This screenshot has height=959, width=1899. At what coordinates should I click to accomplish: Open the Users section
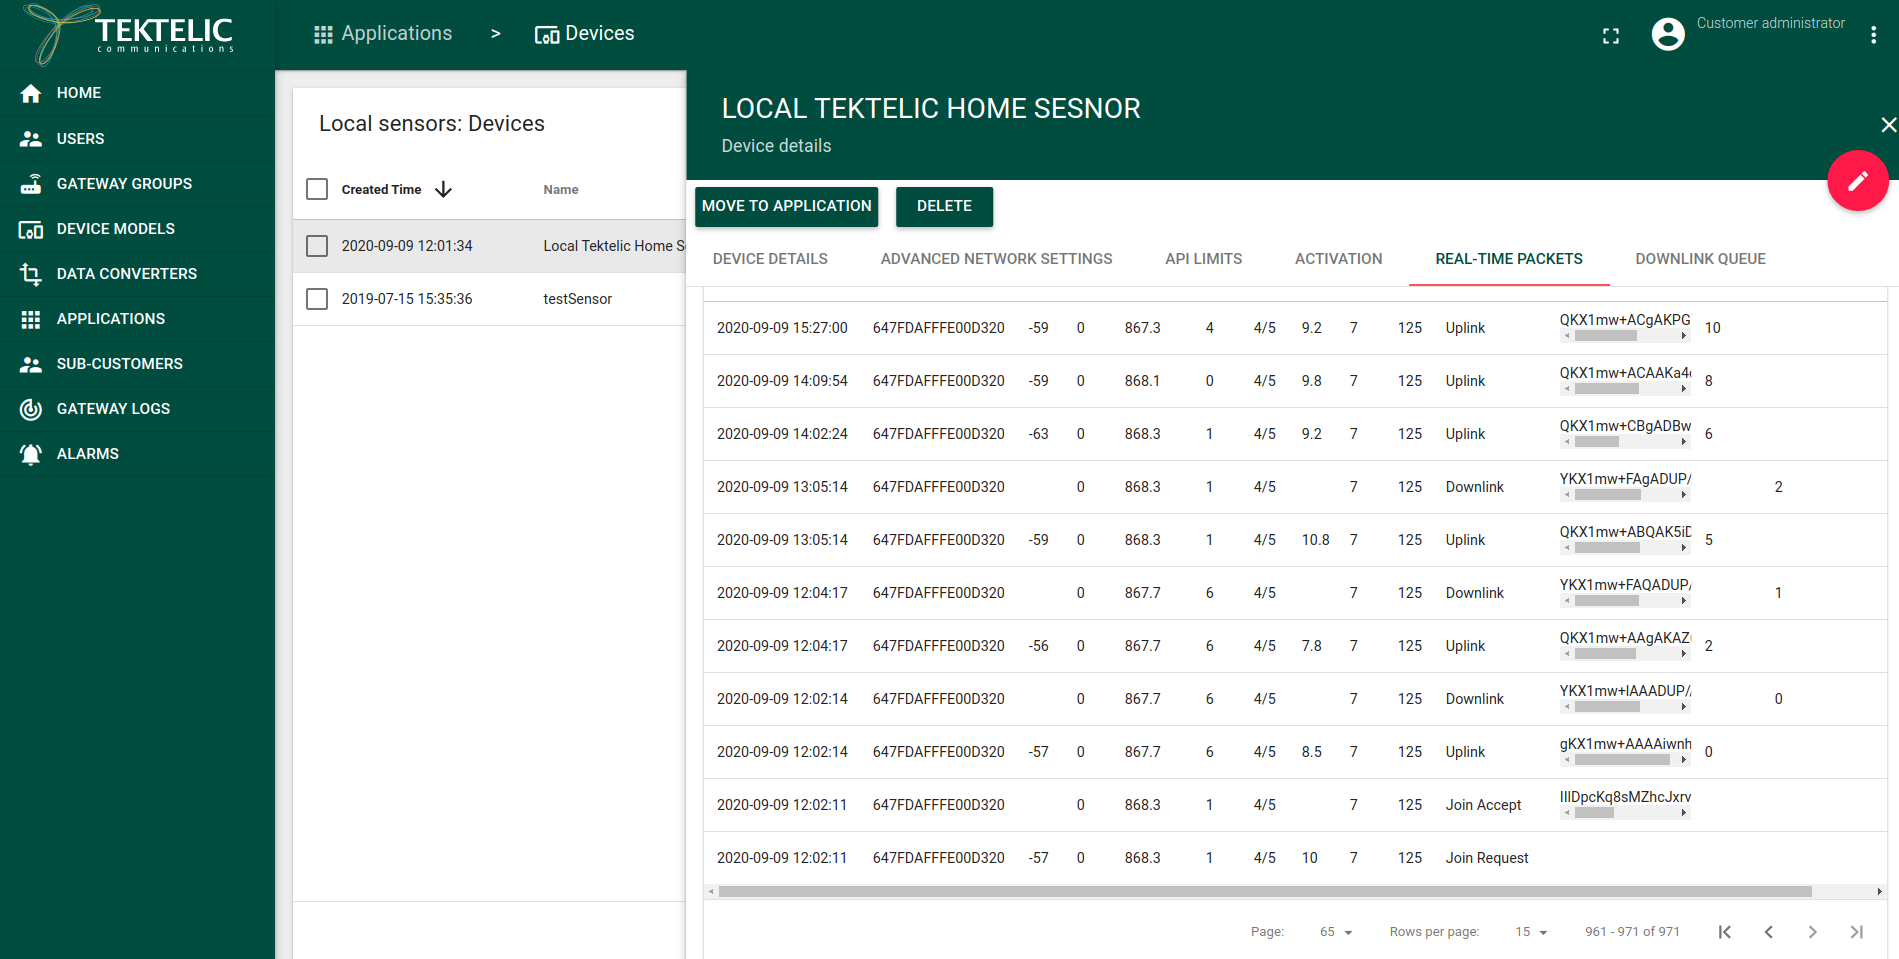point(80,138)
